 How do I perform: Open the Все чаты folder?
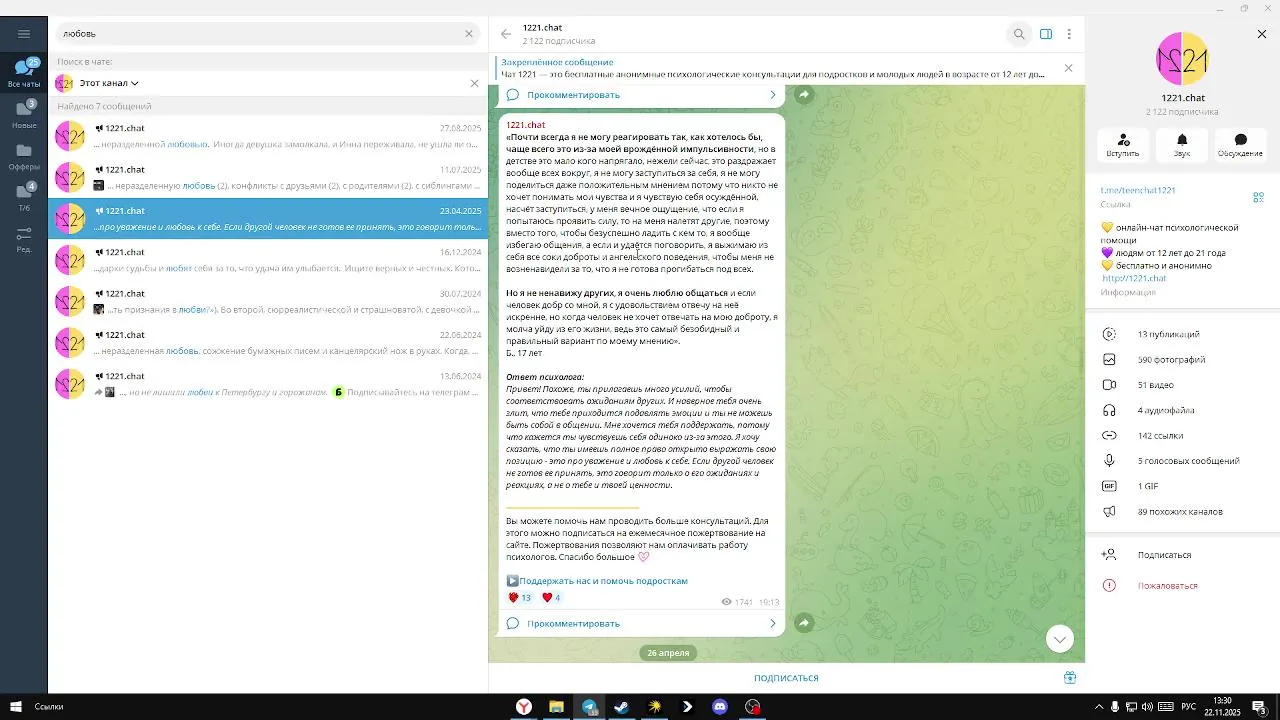[x=24, y=73]
